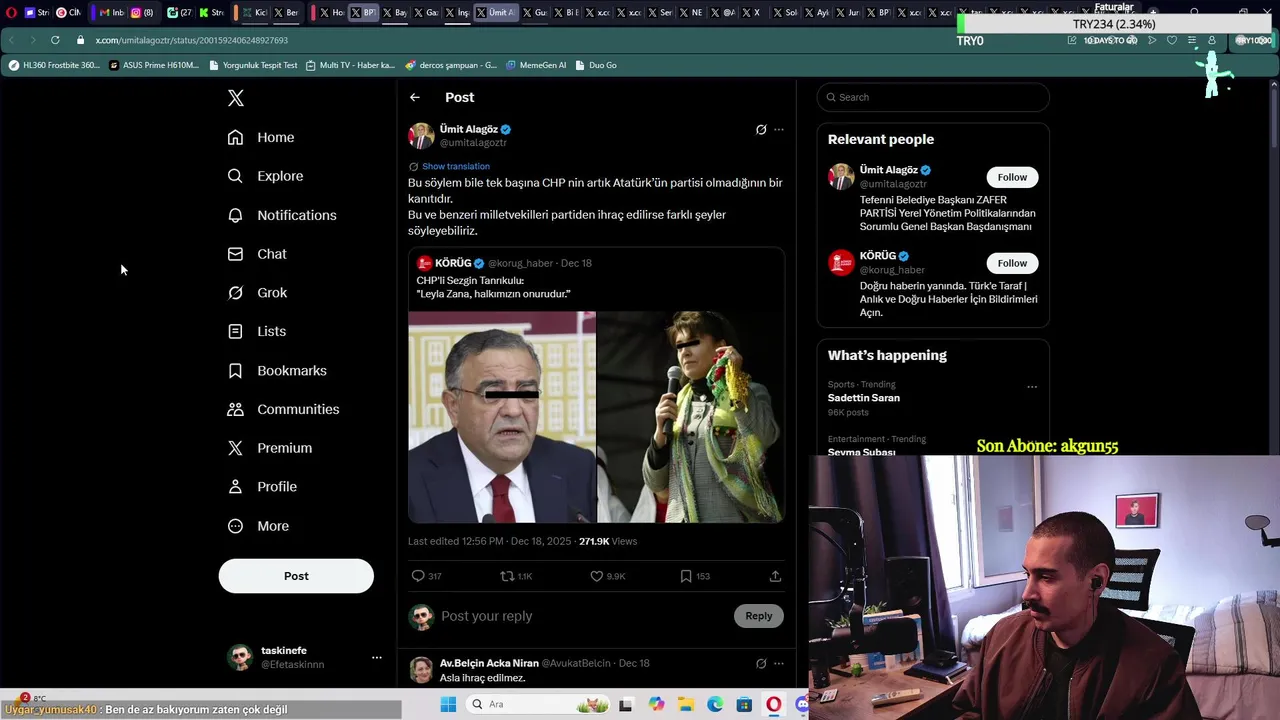The width and height of the screenshot is (1280, 720).
Task: Click the X logo in the sidebar
Action: coord(235,98)
